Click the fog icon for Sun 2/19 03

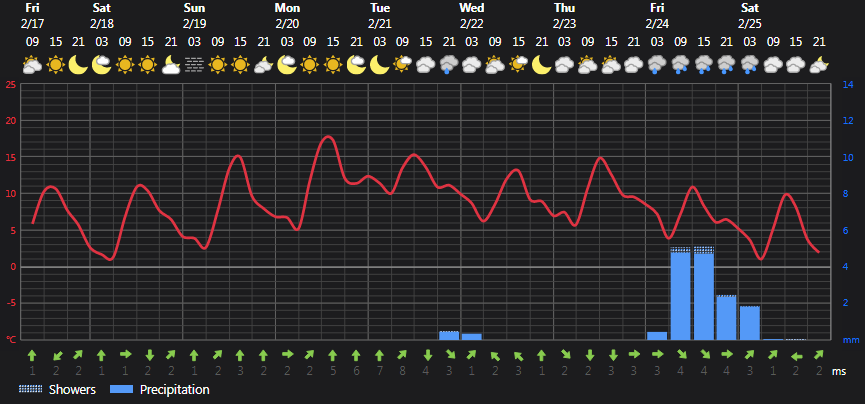194,65
